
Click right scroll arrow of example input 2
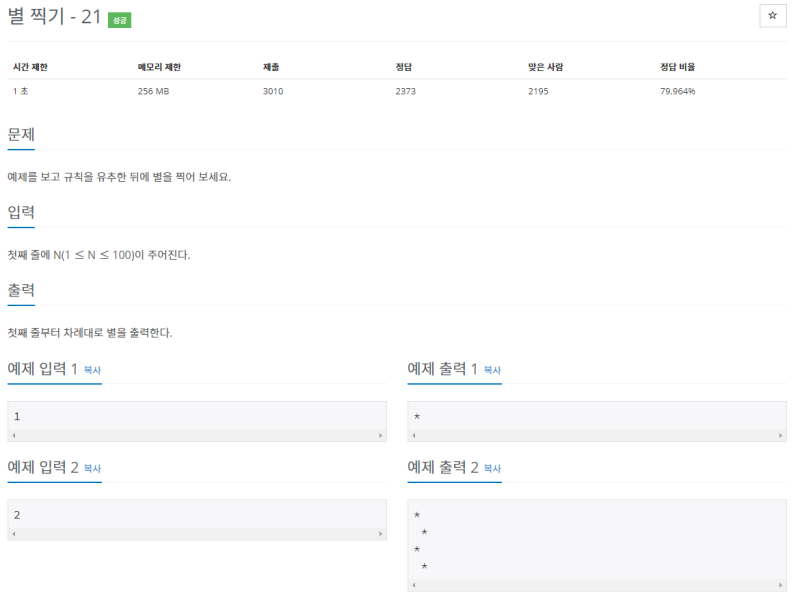point(381,534)
